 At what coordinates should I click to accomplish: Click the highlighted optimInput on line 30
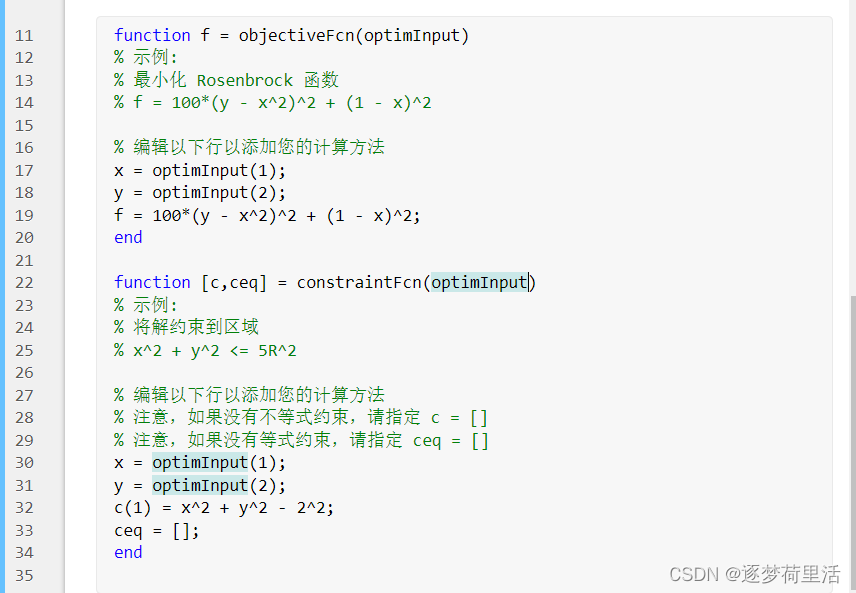(200, 463)
